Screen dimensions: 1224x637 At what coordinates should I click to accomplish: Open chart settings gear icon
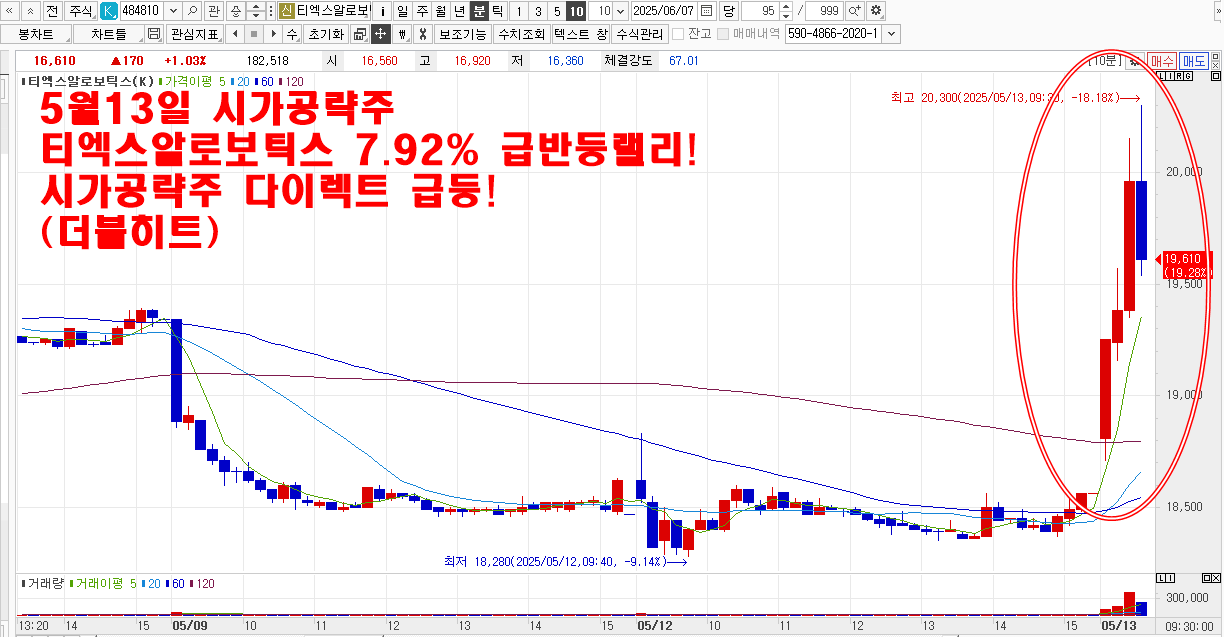876,11
